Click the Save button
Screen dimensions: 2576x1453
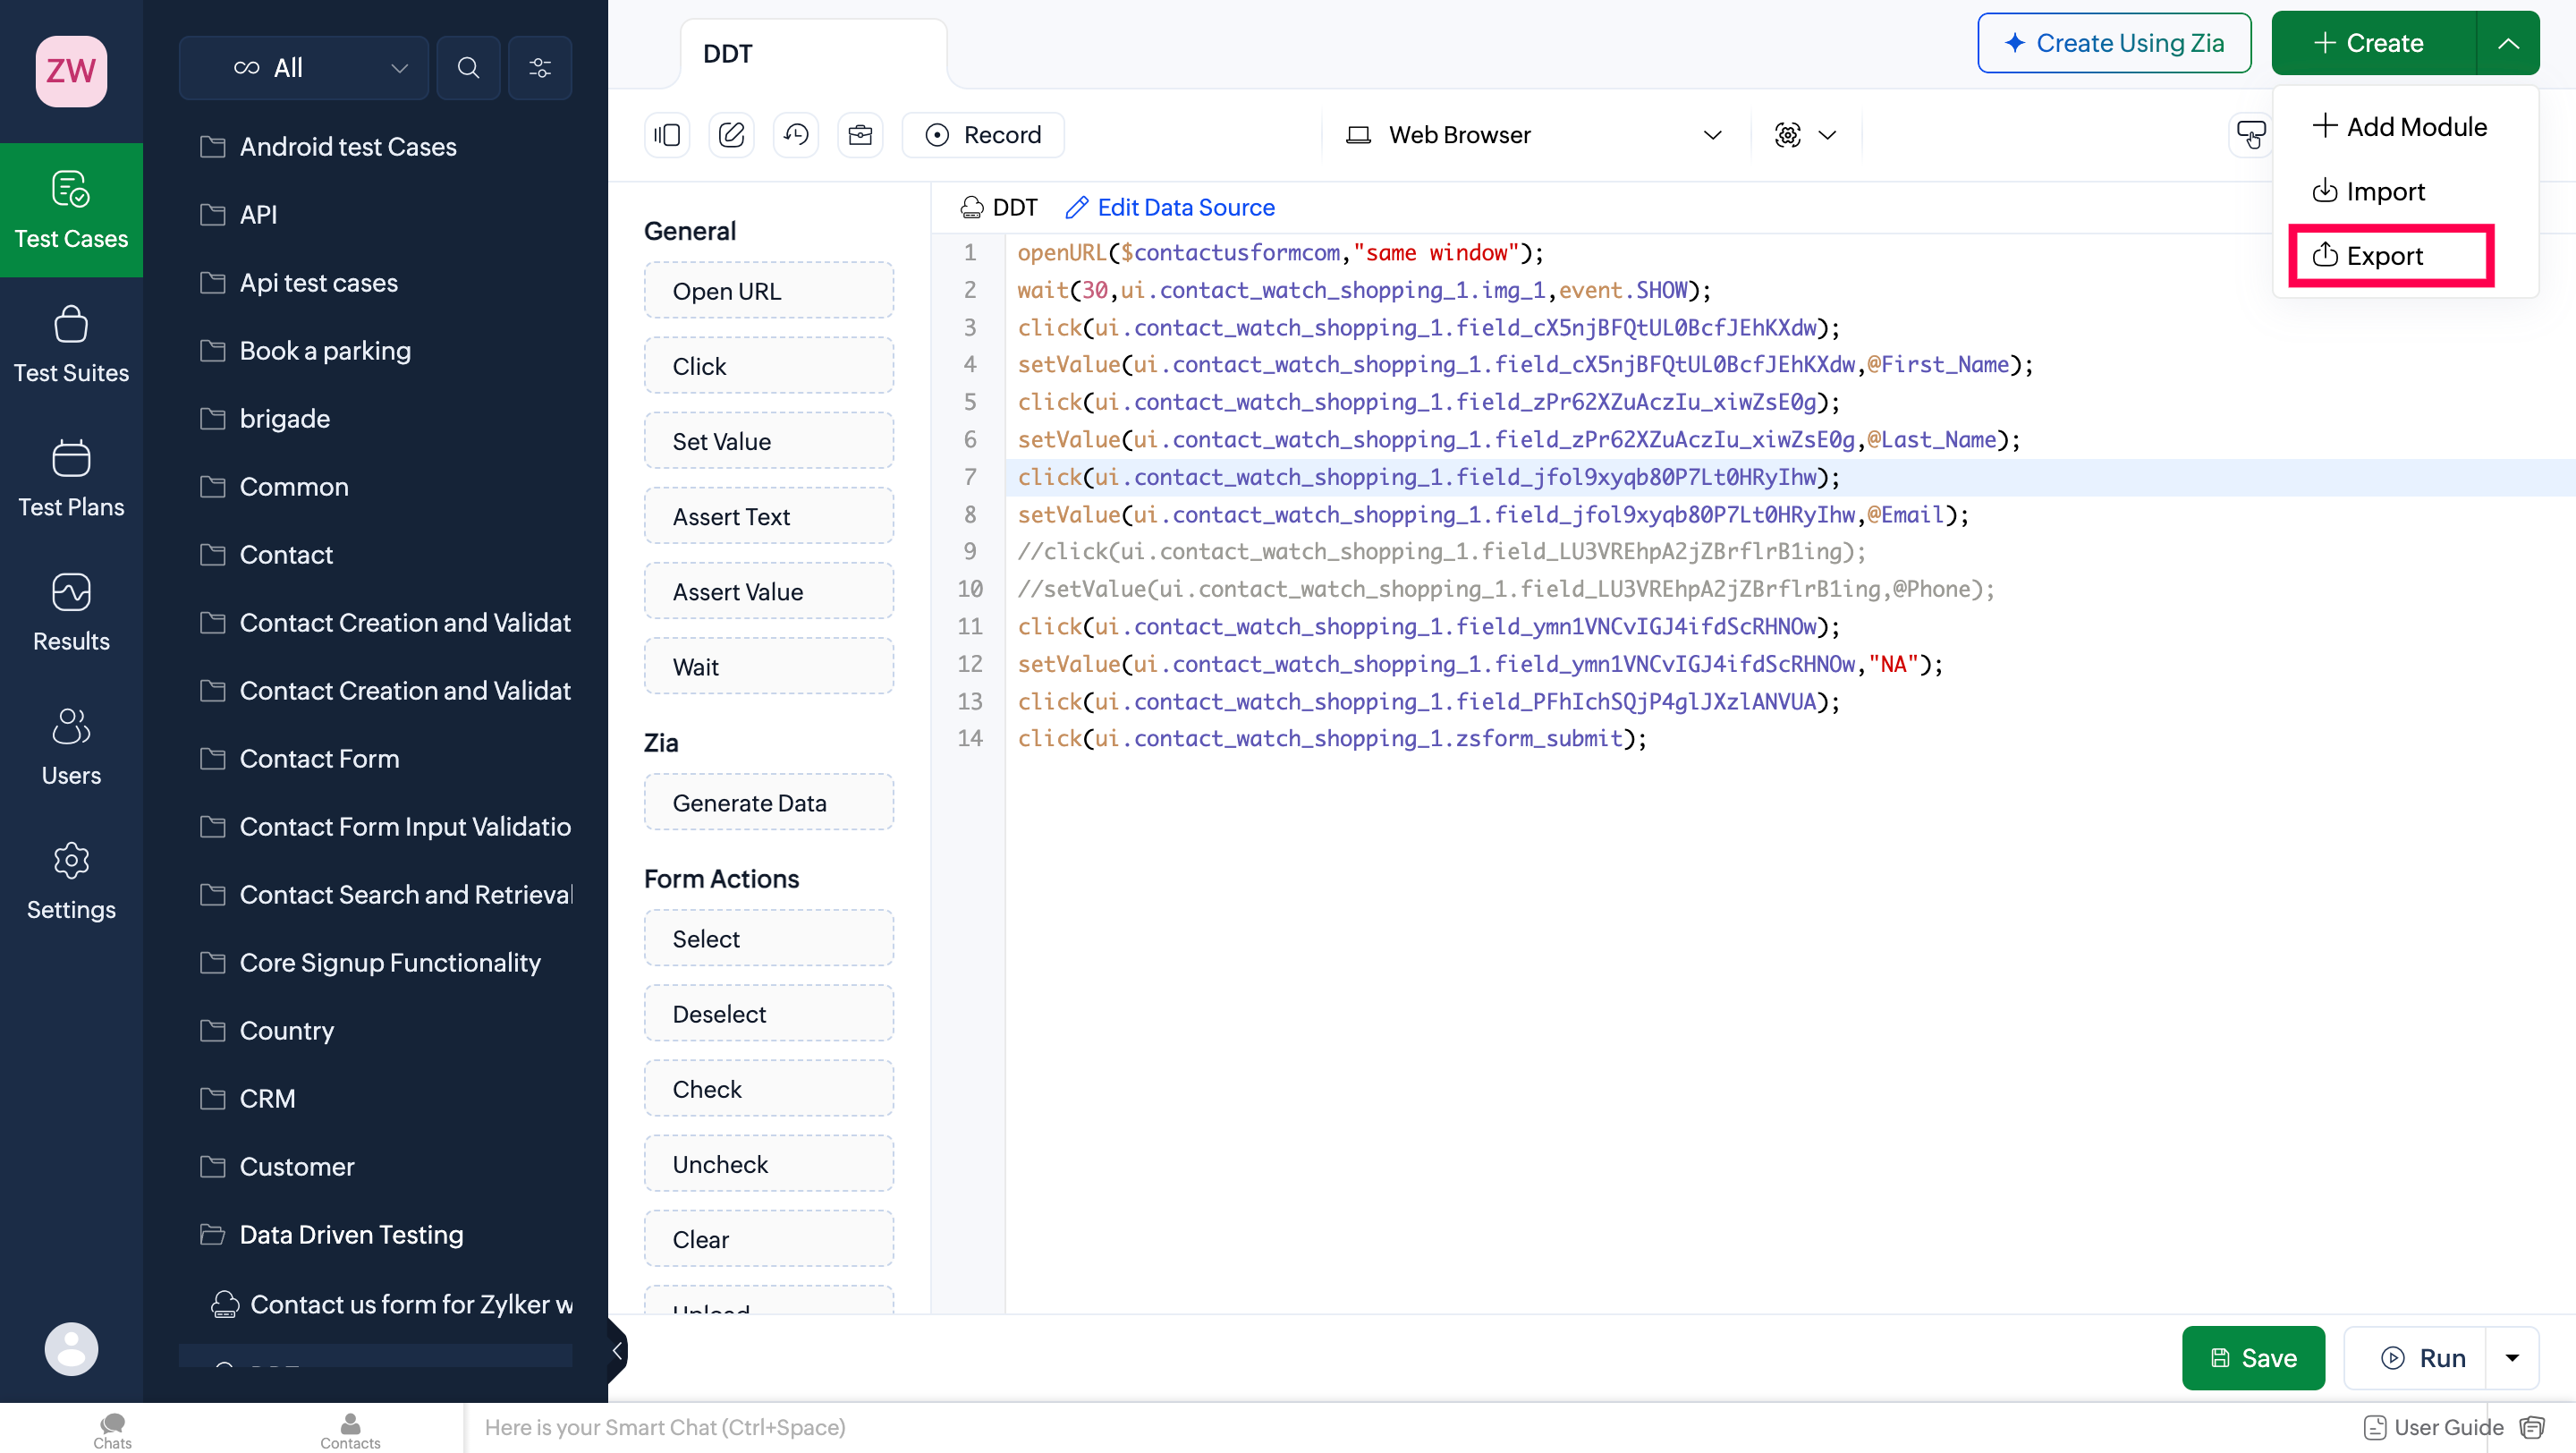point(2253,1358)
